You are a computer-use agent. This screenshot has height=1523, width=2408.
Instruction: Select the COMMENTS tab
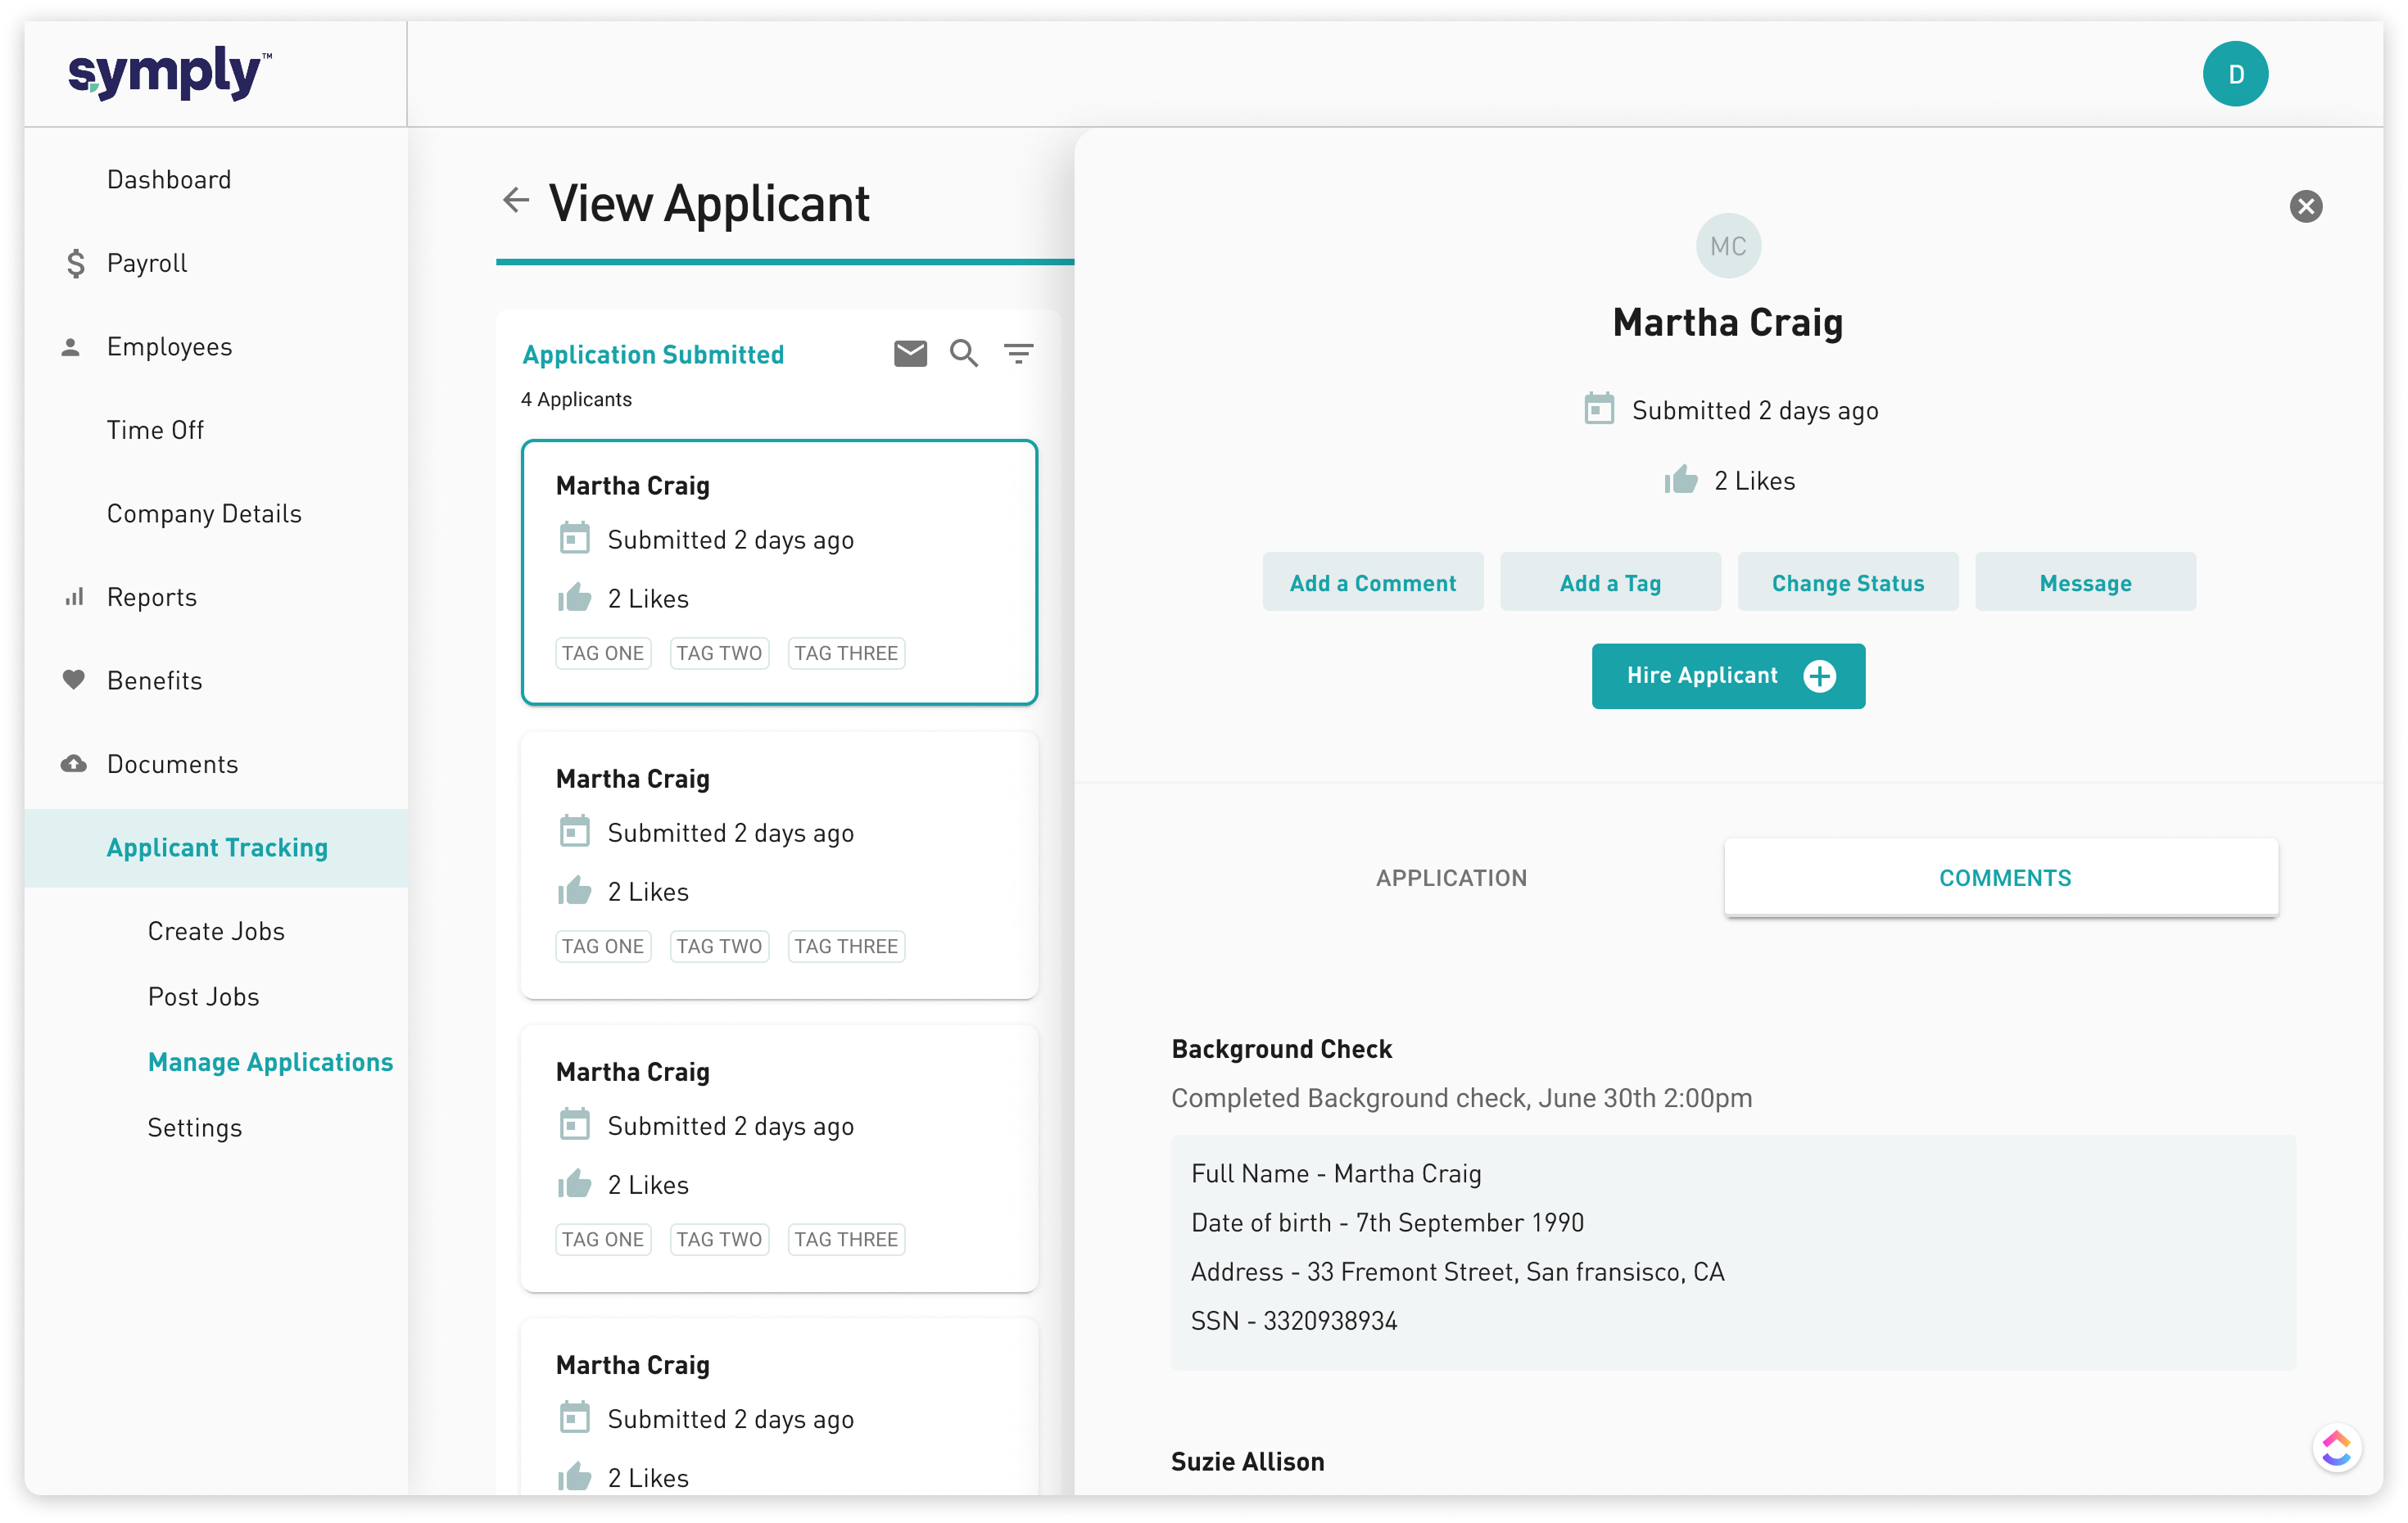point(2003,878)
